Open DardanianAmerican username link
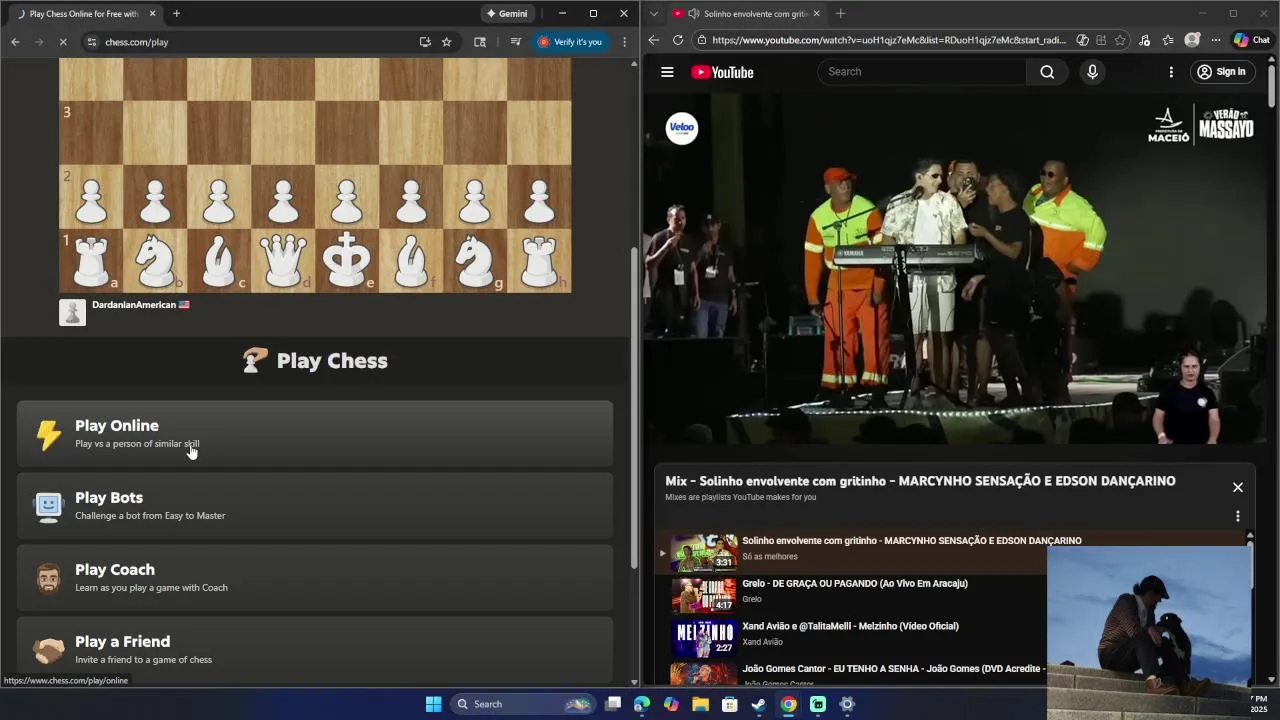This screenshot has width=1280, height=720. click(134, 305)
